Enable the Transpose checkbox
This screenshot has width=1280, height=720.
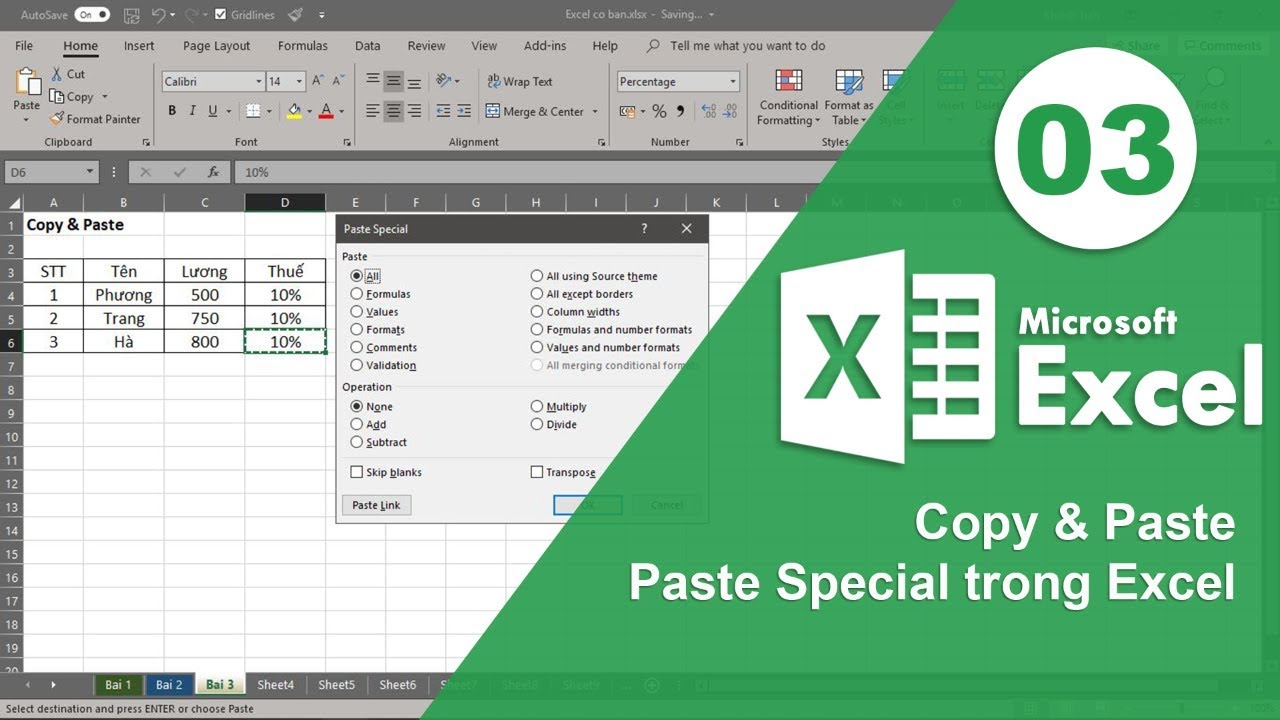(x=537, y=472)
